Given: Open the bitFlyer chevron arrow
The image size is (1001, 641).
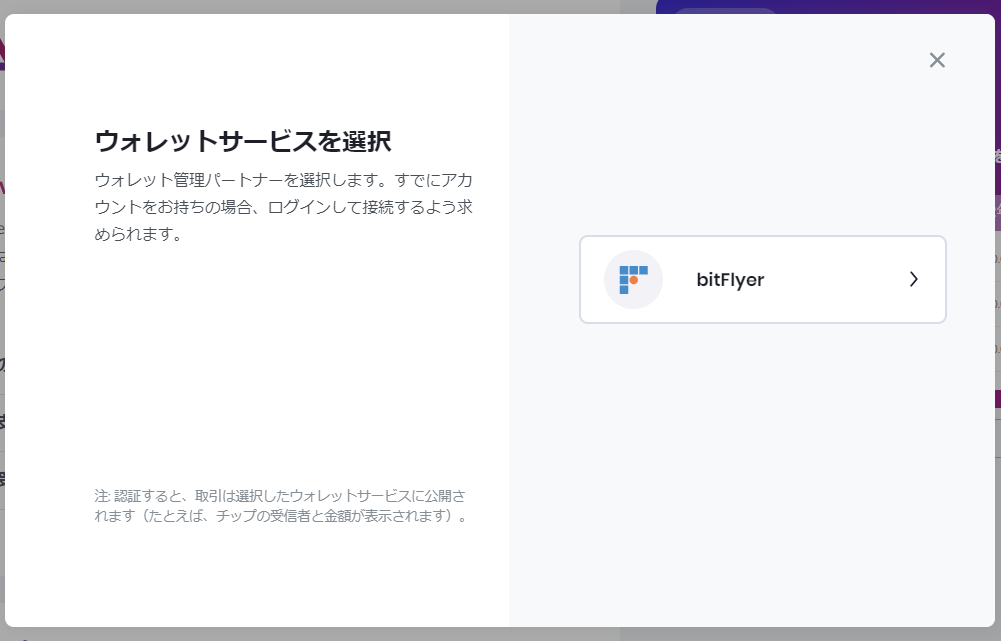Looking at the screenshot, I should coord(914,280).
